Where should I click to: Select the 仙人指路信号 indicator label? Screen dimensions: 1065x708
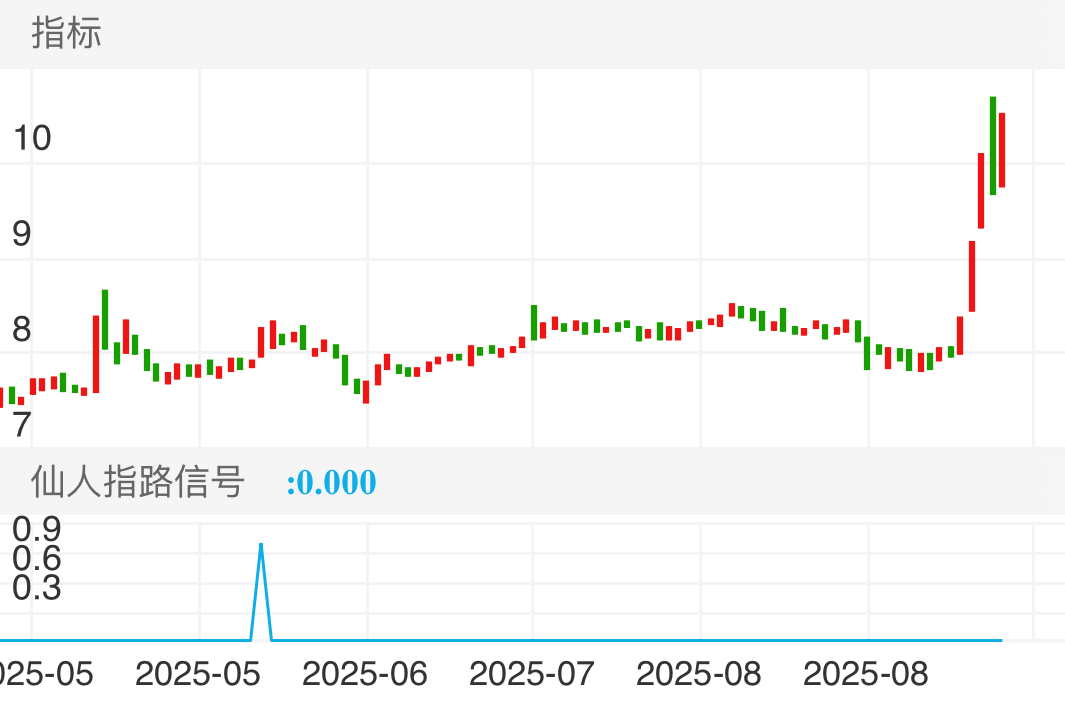(137, 482)
